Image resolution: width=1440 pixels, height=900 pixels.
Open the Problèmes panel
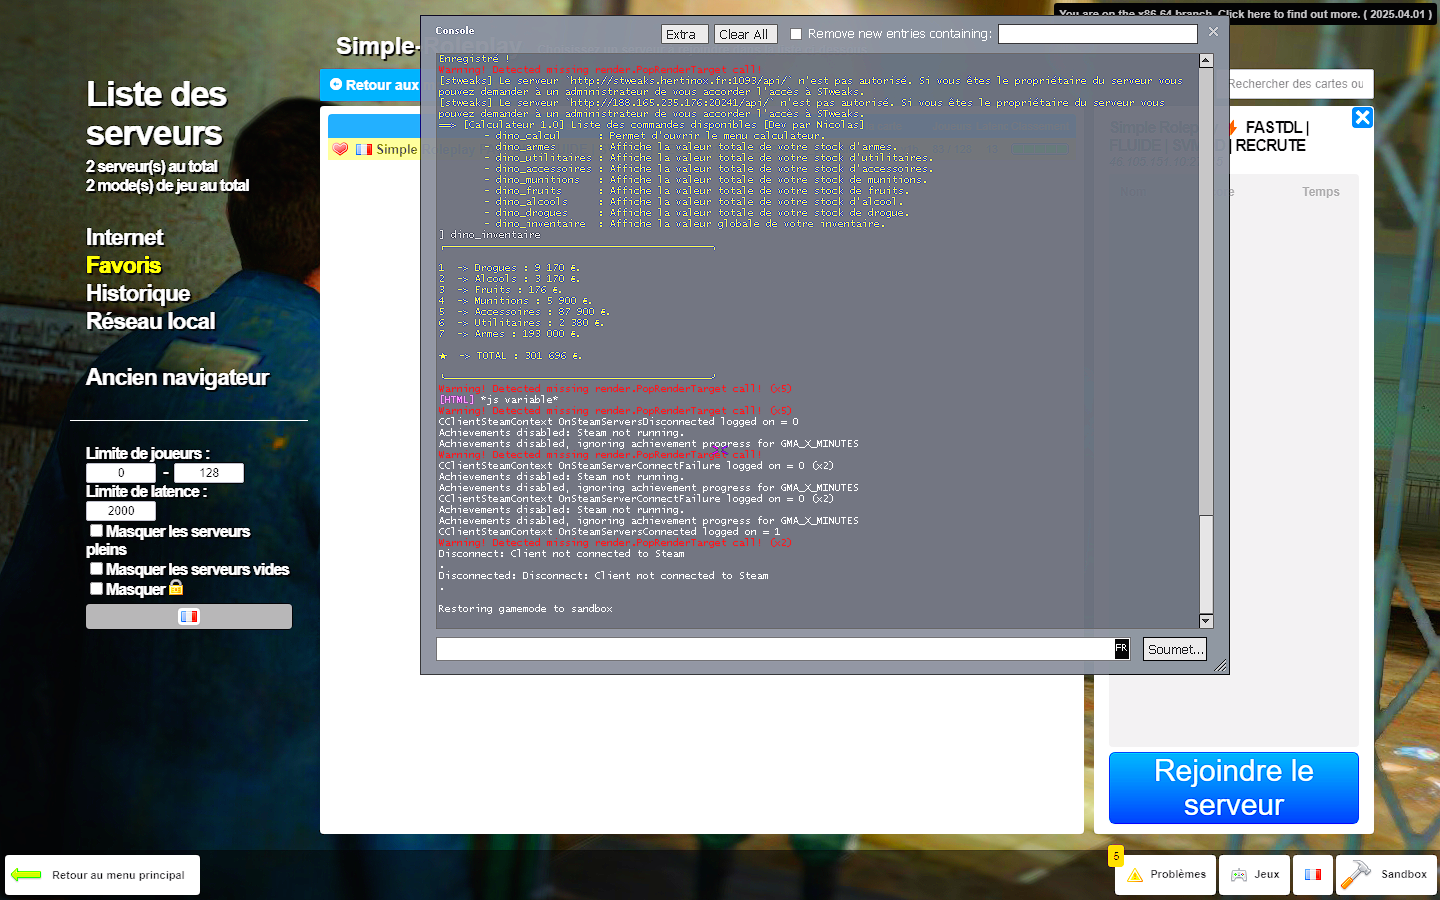pyautogui.click(x=1166, y=875)
